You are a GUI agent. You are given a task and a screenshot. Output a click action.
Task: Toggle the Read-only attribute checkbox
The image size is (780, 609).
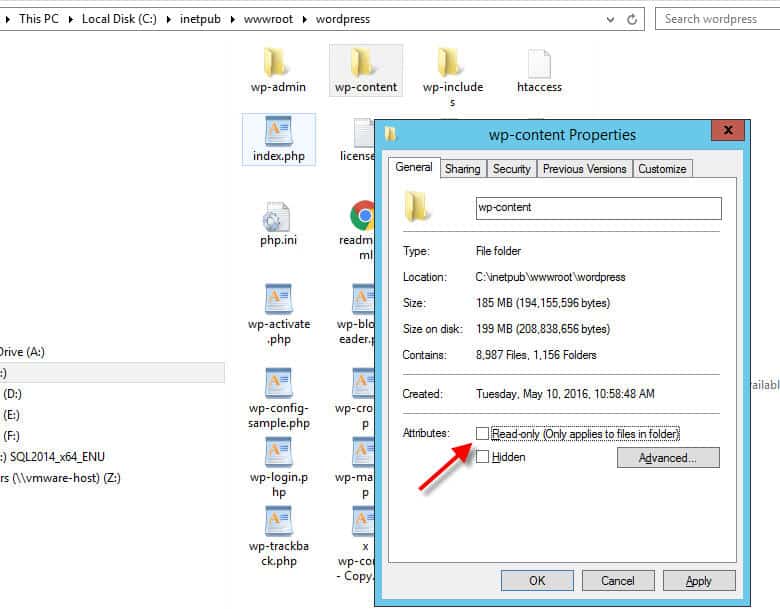point(482,433)
